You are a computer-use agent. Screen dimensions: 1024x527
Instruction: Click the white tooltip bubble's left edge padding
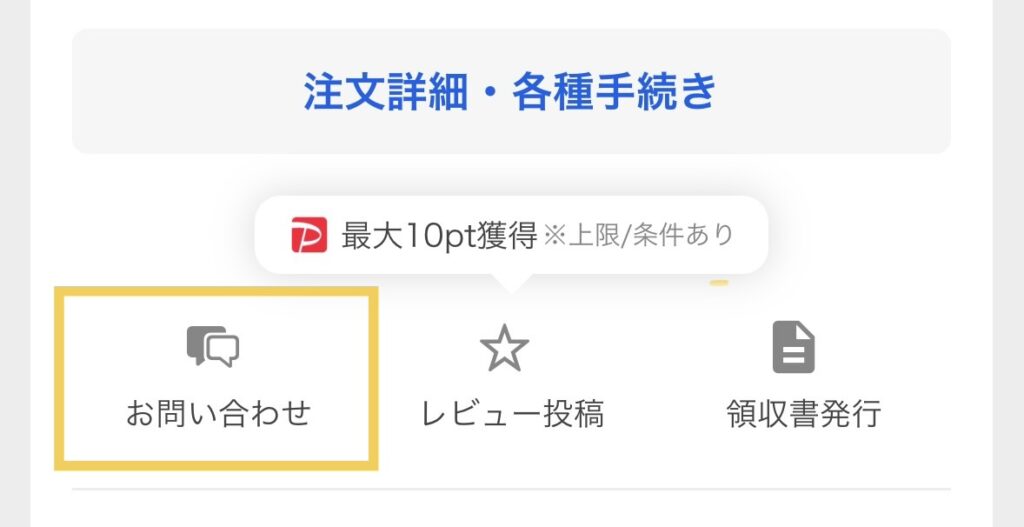273,235
